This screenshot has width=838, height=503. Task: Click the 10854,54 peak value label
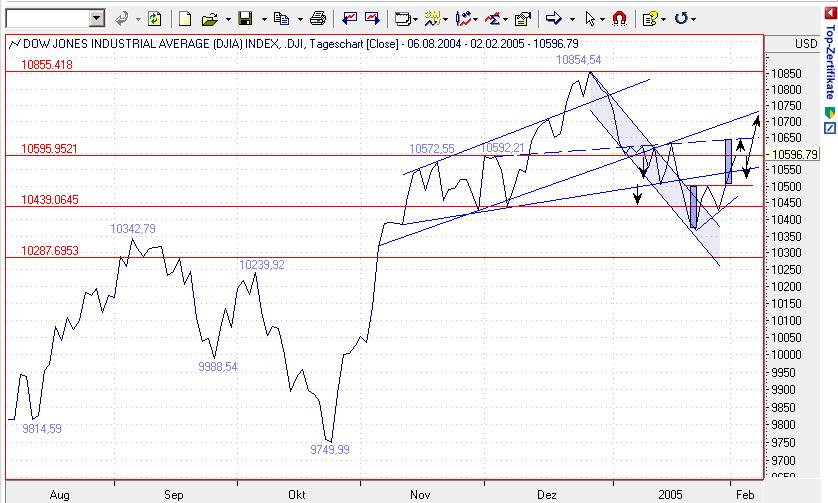point(578,60)
